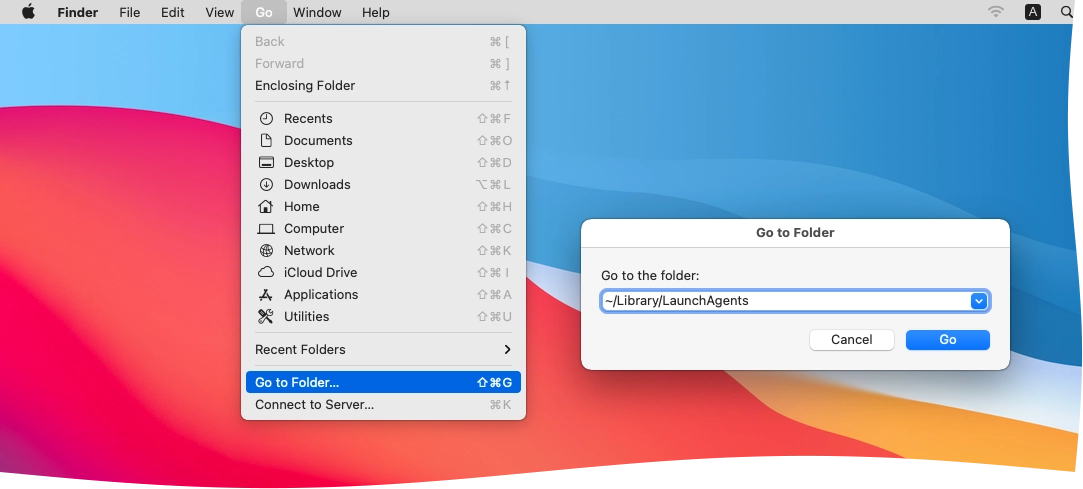Select Utilities label in Go menu
1083x489 pixels.
tap(307, 317)
